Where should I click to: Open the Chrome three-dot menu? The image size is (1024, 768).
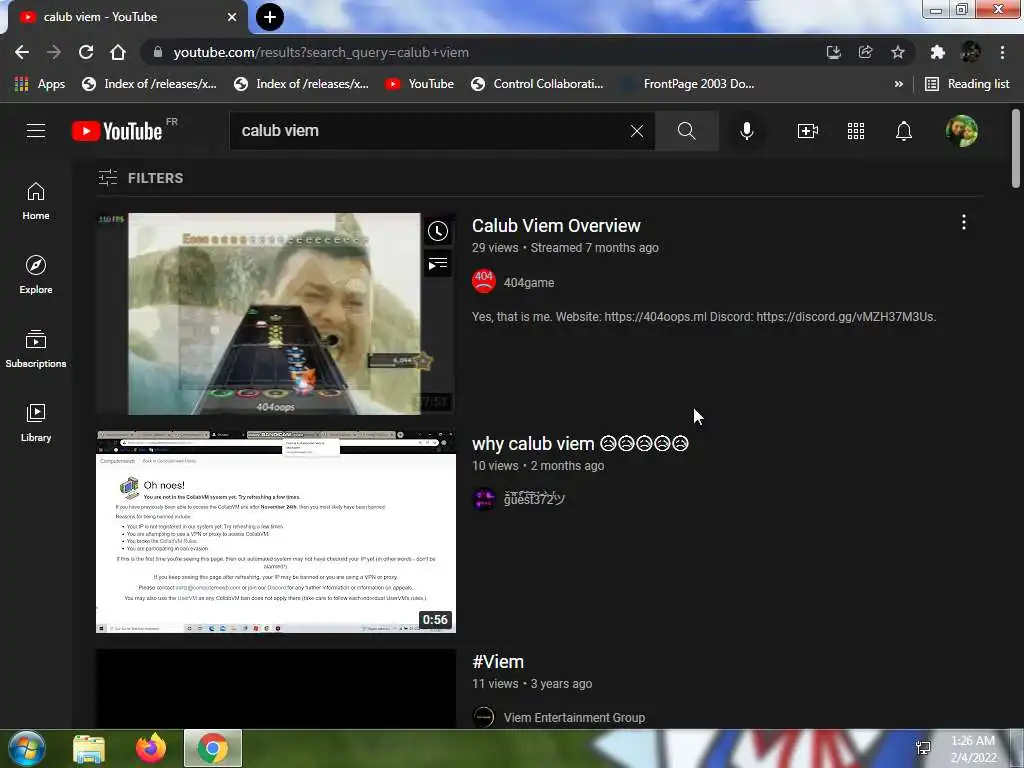click(x=1002, y=52)
